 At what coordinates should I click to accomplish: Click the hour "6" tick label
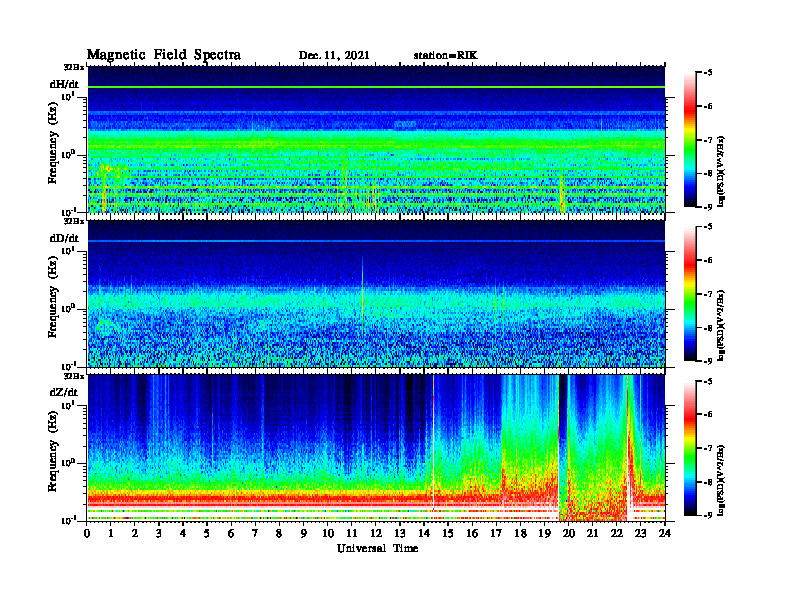pos(231,534)
